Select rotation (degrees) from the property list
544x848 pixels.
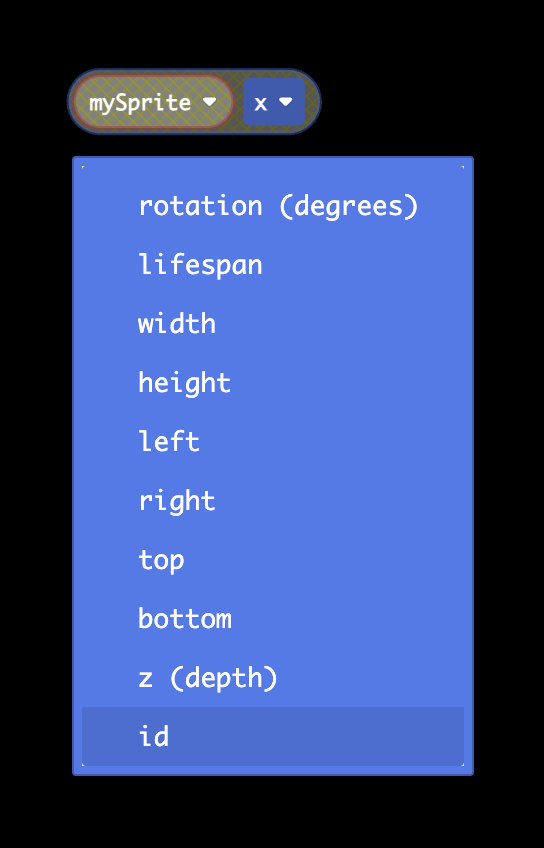[x=273, y=206]
